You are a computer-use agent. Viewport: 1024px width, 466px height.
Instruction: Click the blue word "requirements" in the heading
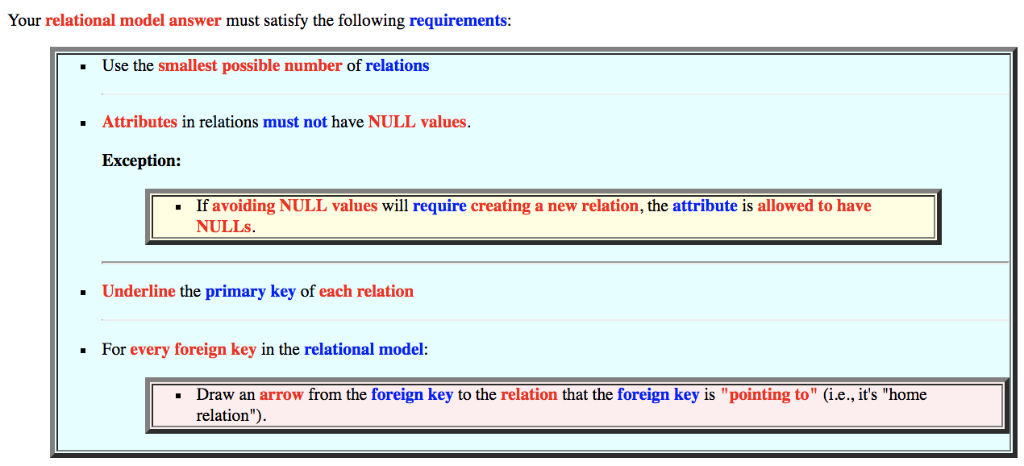click(x=458, y=20)
